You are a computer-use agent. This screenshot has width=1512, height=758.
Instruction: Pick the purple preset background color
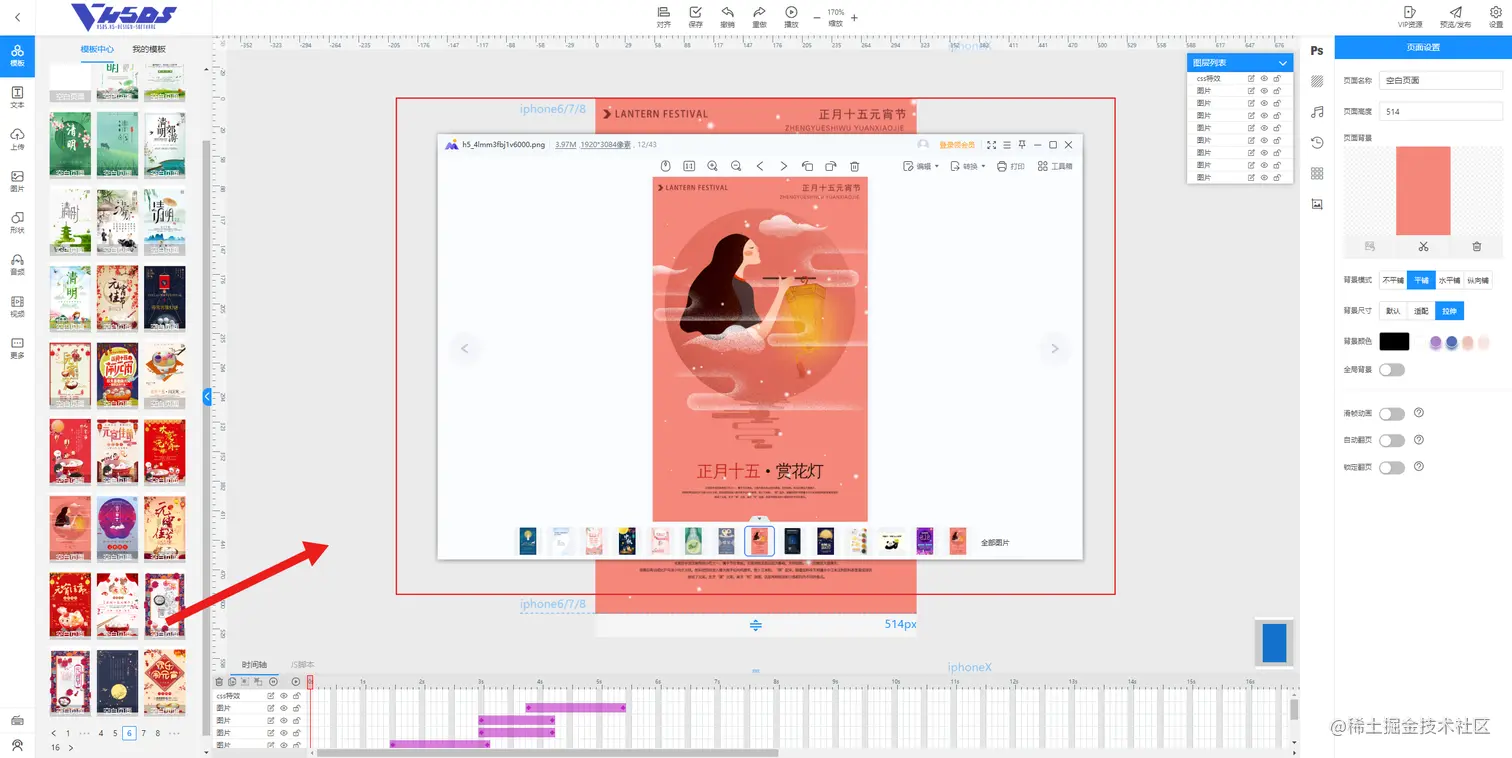pos(1436,342)
